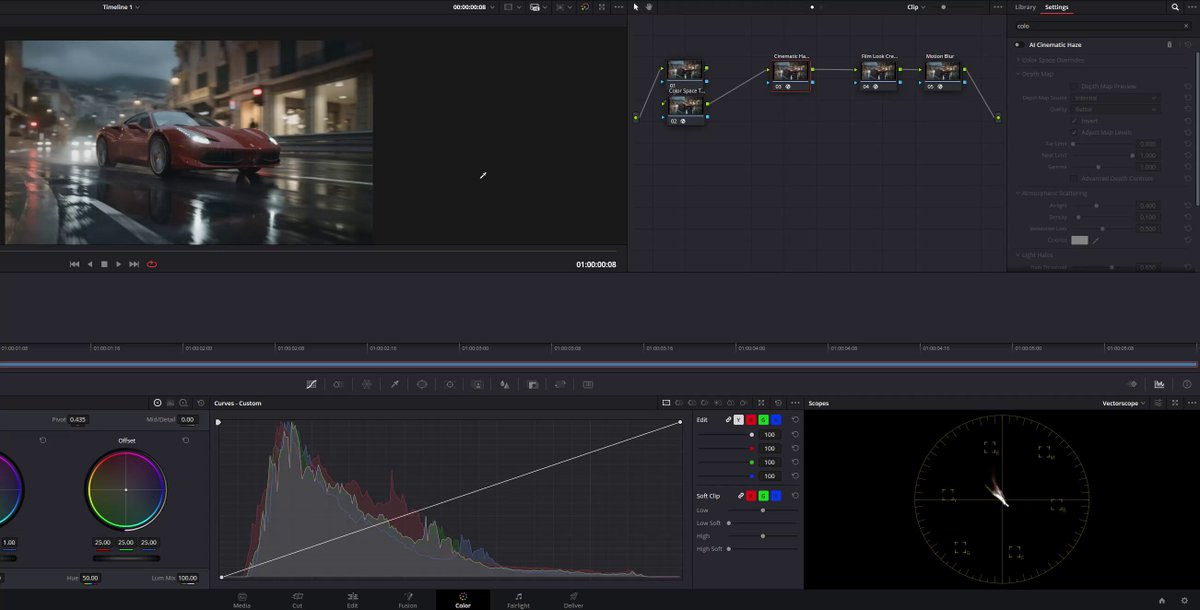
Task: Click the search icon in effects panel
Action: pos(1175,7)
